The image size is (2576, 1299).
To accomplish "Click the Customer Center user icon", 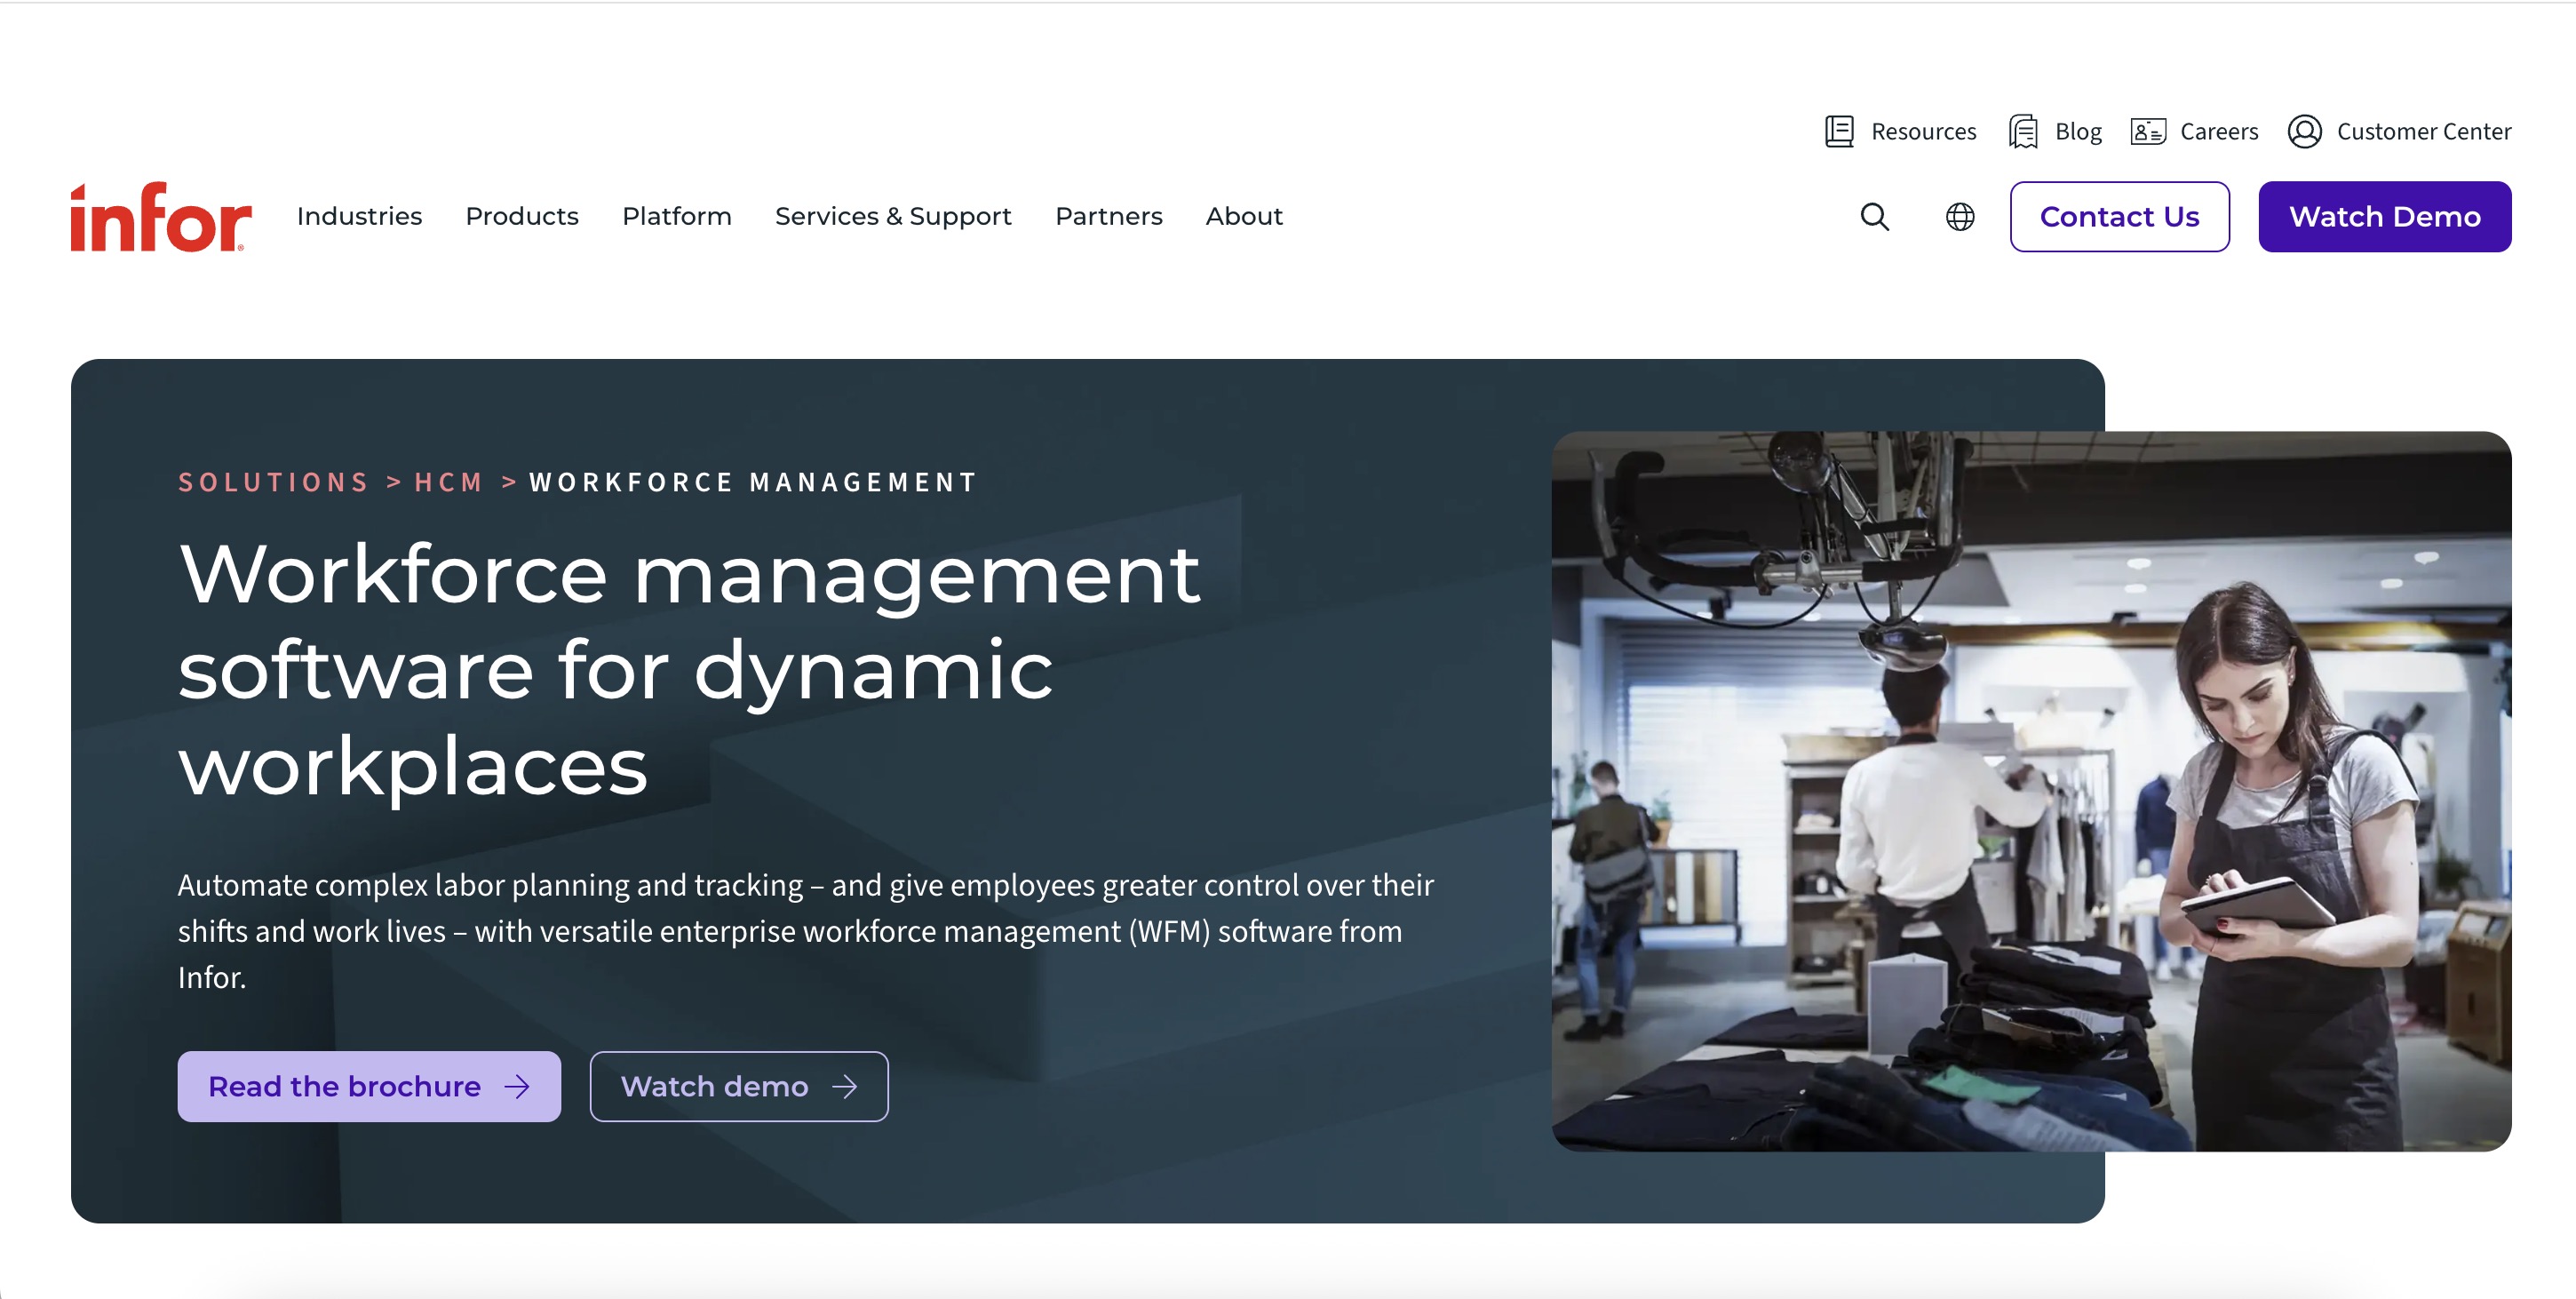I will (x=2304, y=131).
